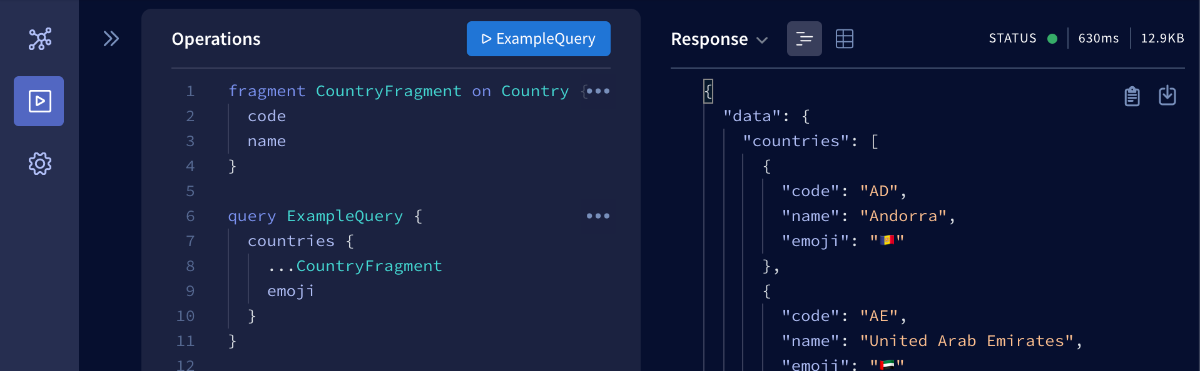Copy response to clipboard
Viewport: 1200px width, 371px height.
coord(1132,96)
